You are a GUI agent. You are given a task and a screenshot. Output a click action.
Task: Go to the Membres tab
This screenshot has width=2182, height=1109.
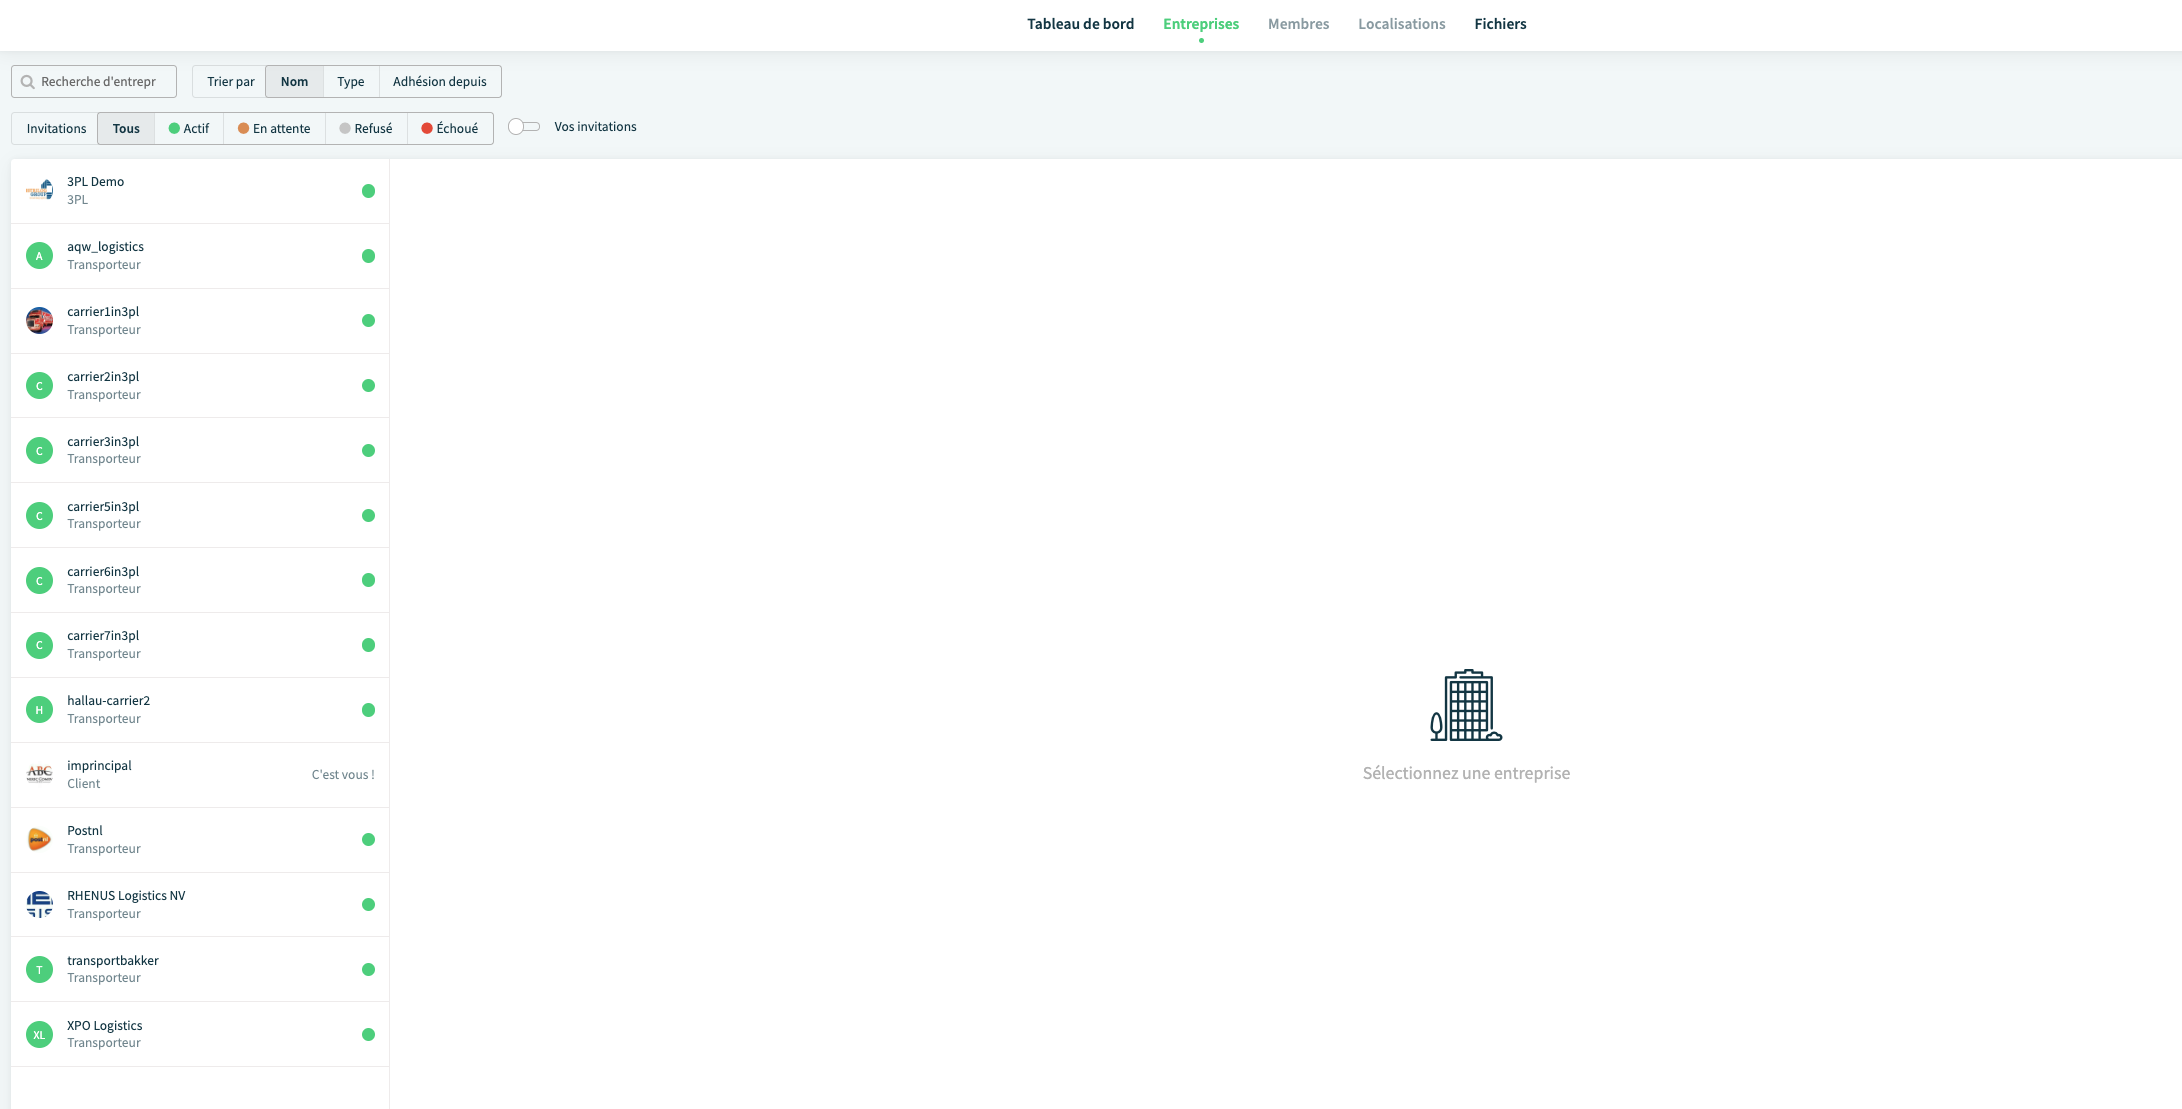coord(1298,24)
